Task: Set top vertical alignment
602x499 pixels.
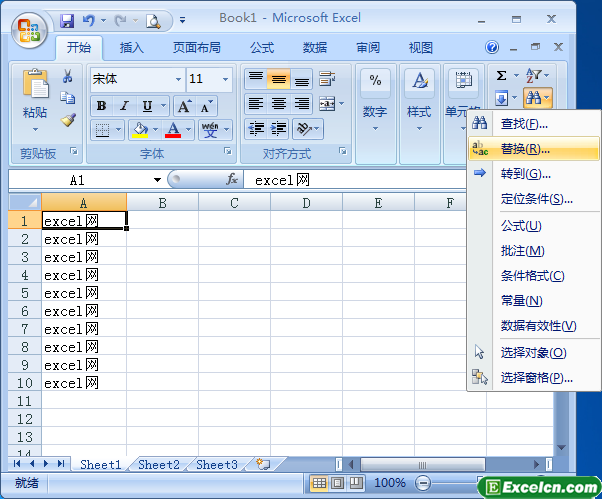Action: pyautogui.click(x=256, y=79)
